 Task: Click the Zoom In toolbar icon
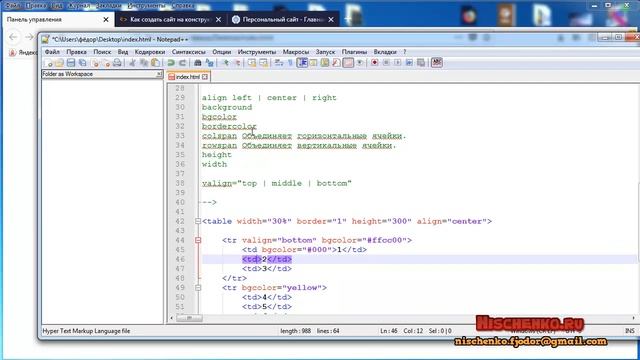coord(225,63)
